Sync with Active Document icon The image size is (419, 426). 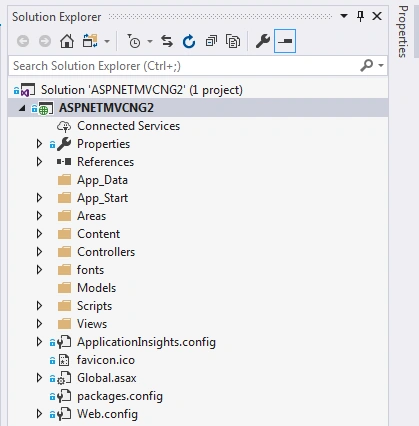click(x=167, y=41)
